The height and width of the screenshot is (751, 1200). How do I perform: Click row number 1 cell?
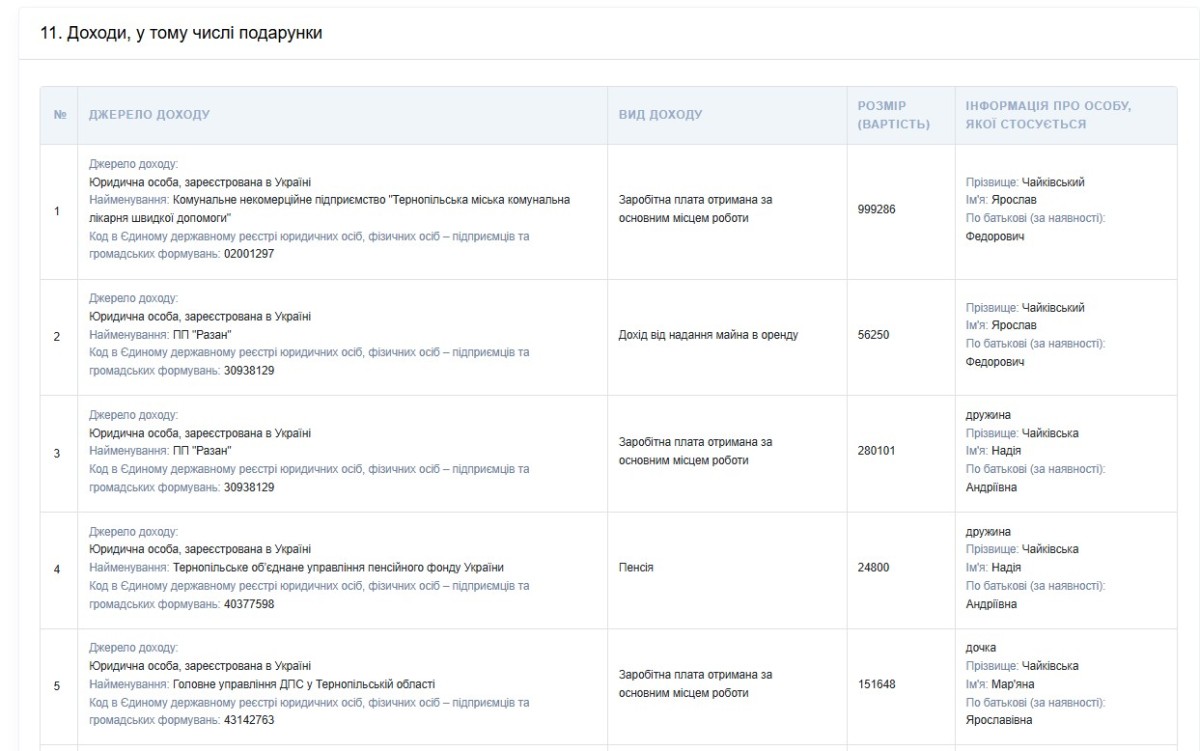point(58,212)
